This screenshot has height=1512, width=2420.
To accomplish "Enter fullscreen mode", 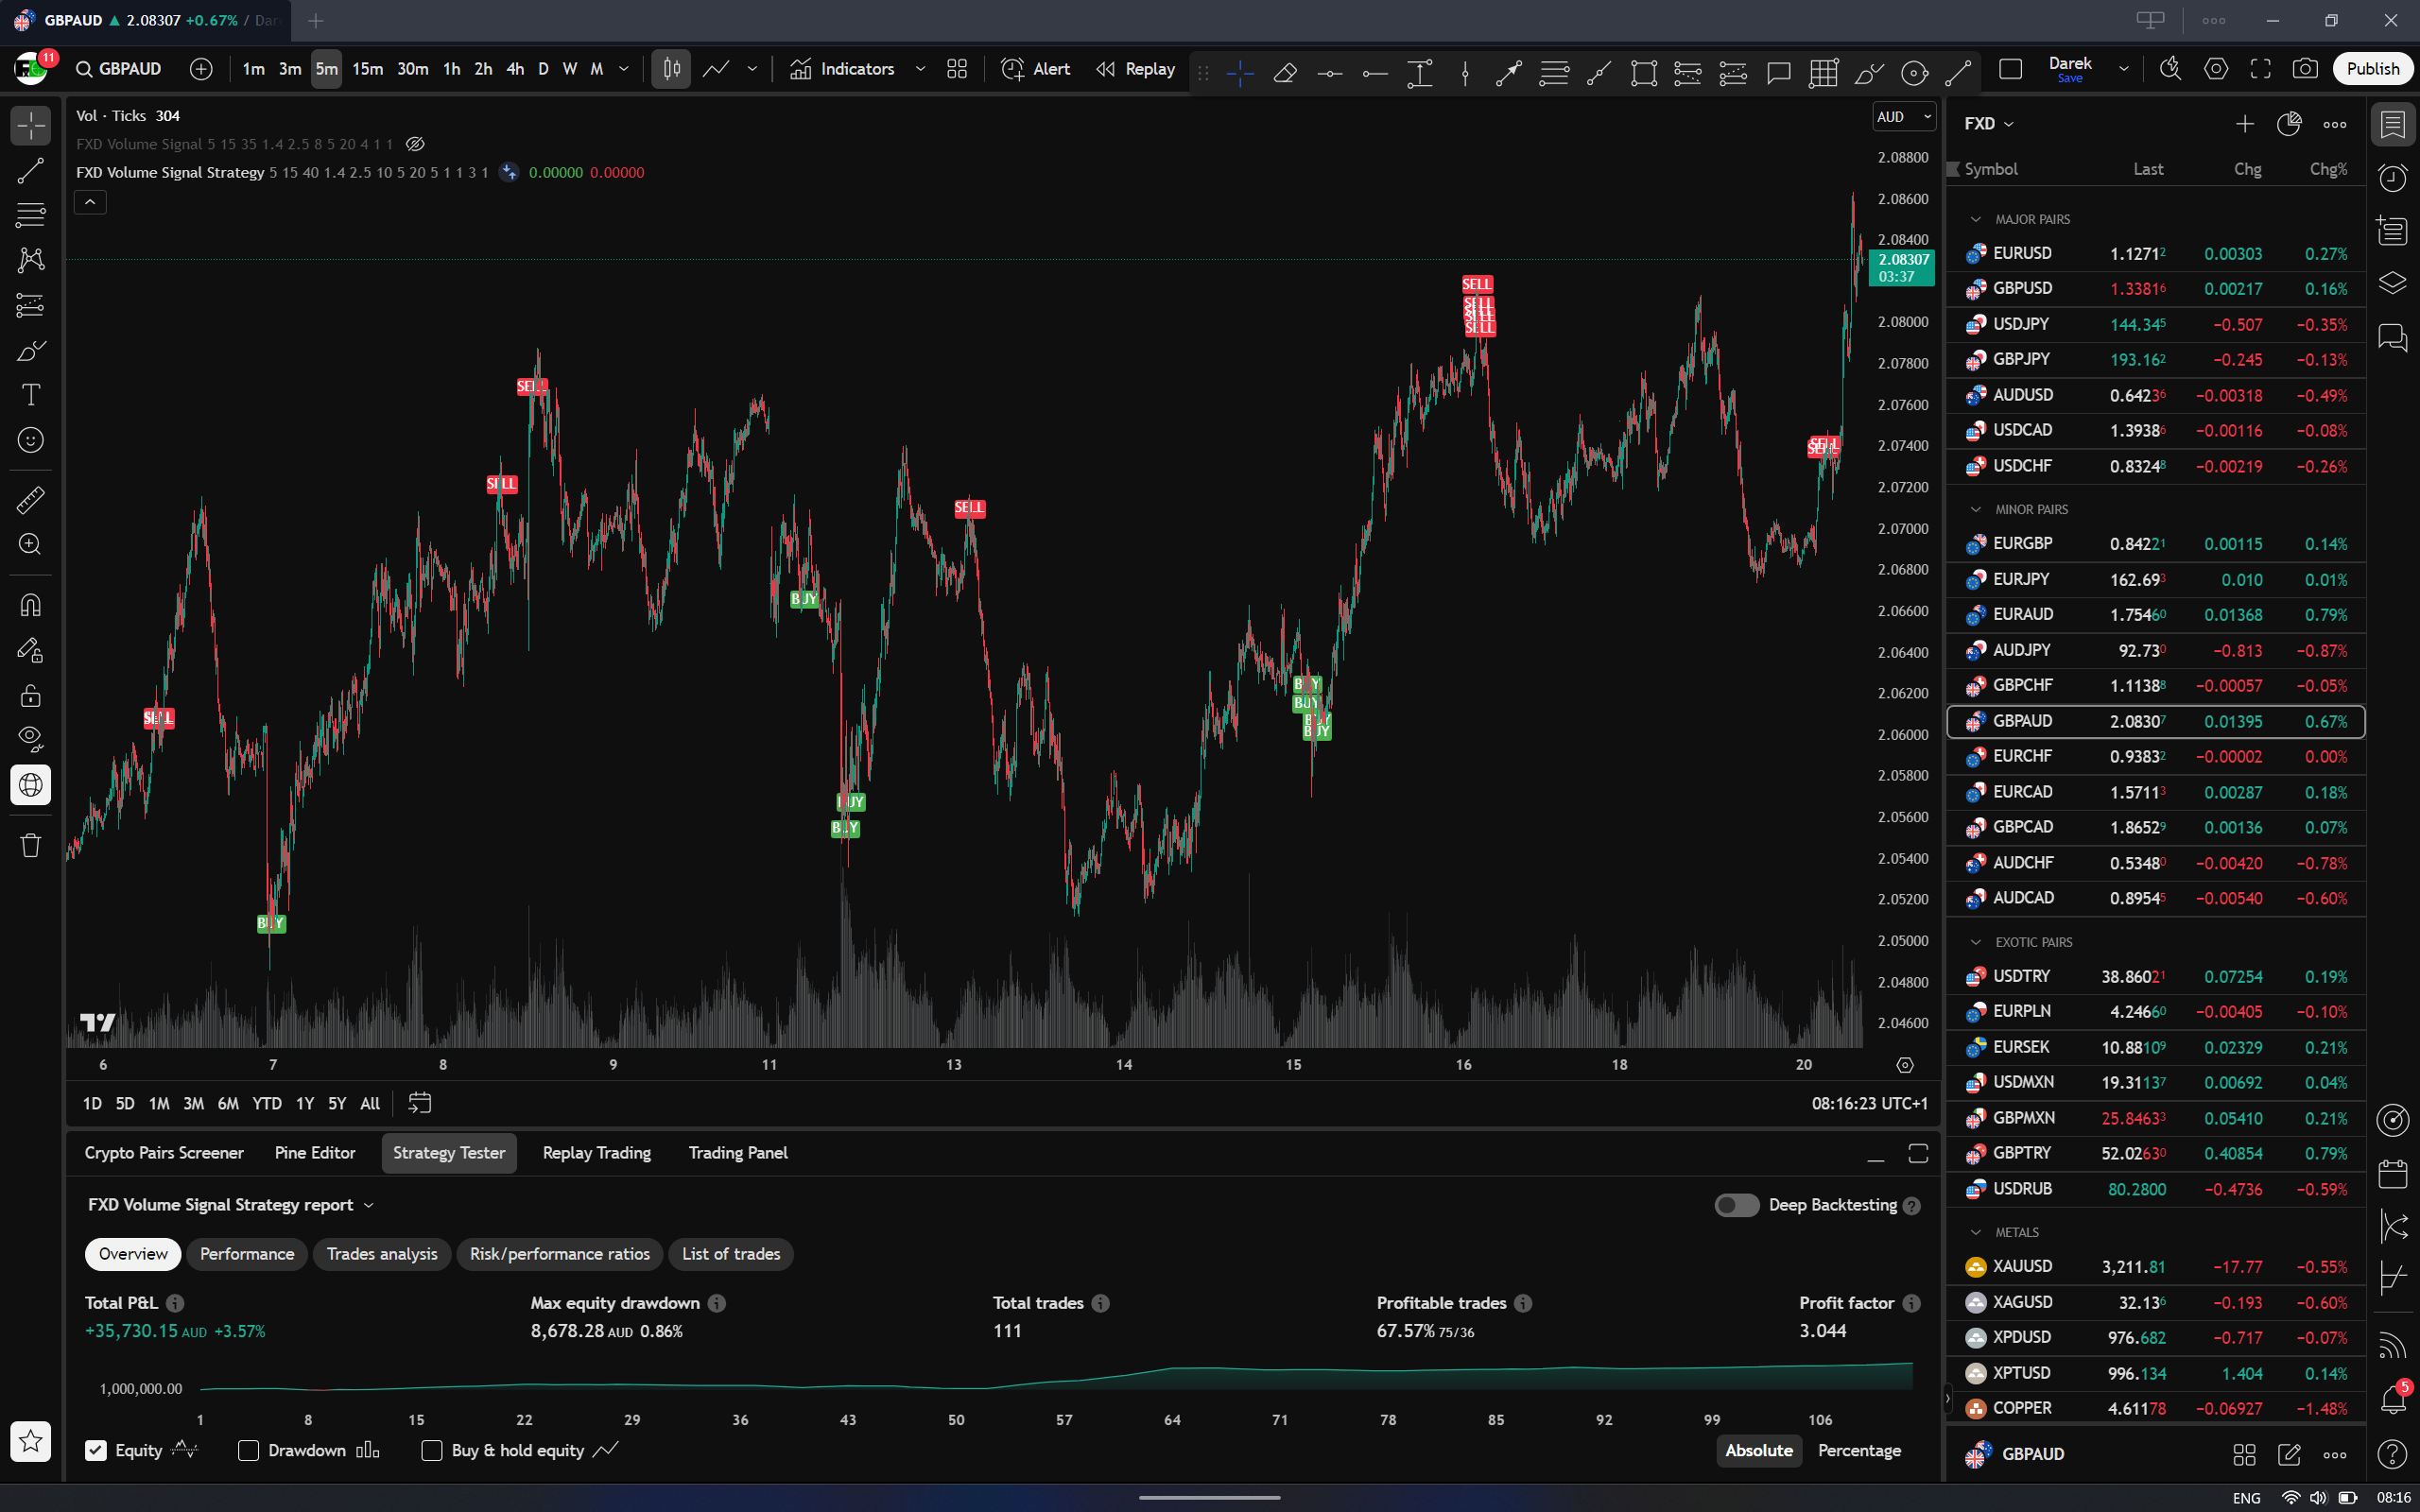I will (2260, 69).
